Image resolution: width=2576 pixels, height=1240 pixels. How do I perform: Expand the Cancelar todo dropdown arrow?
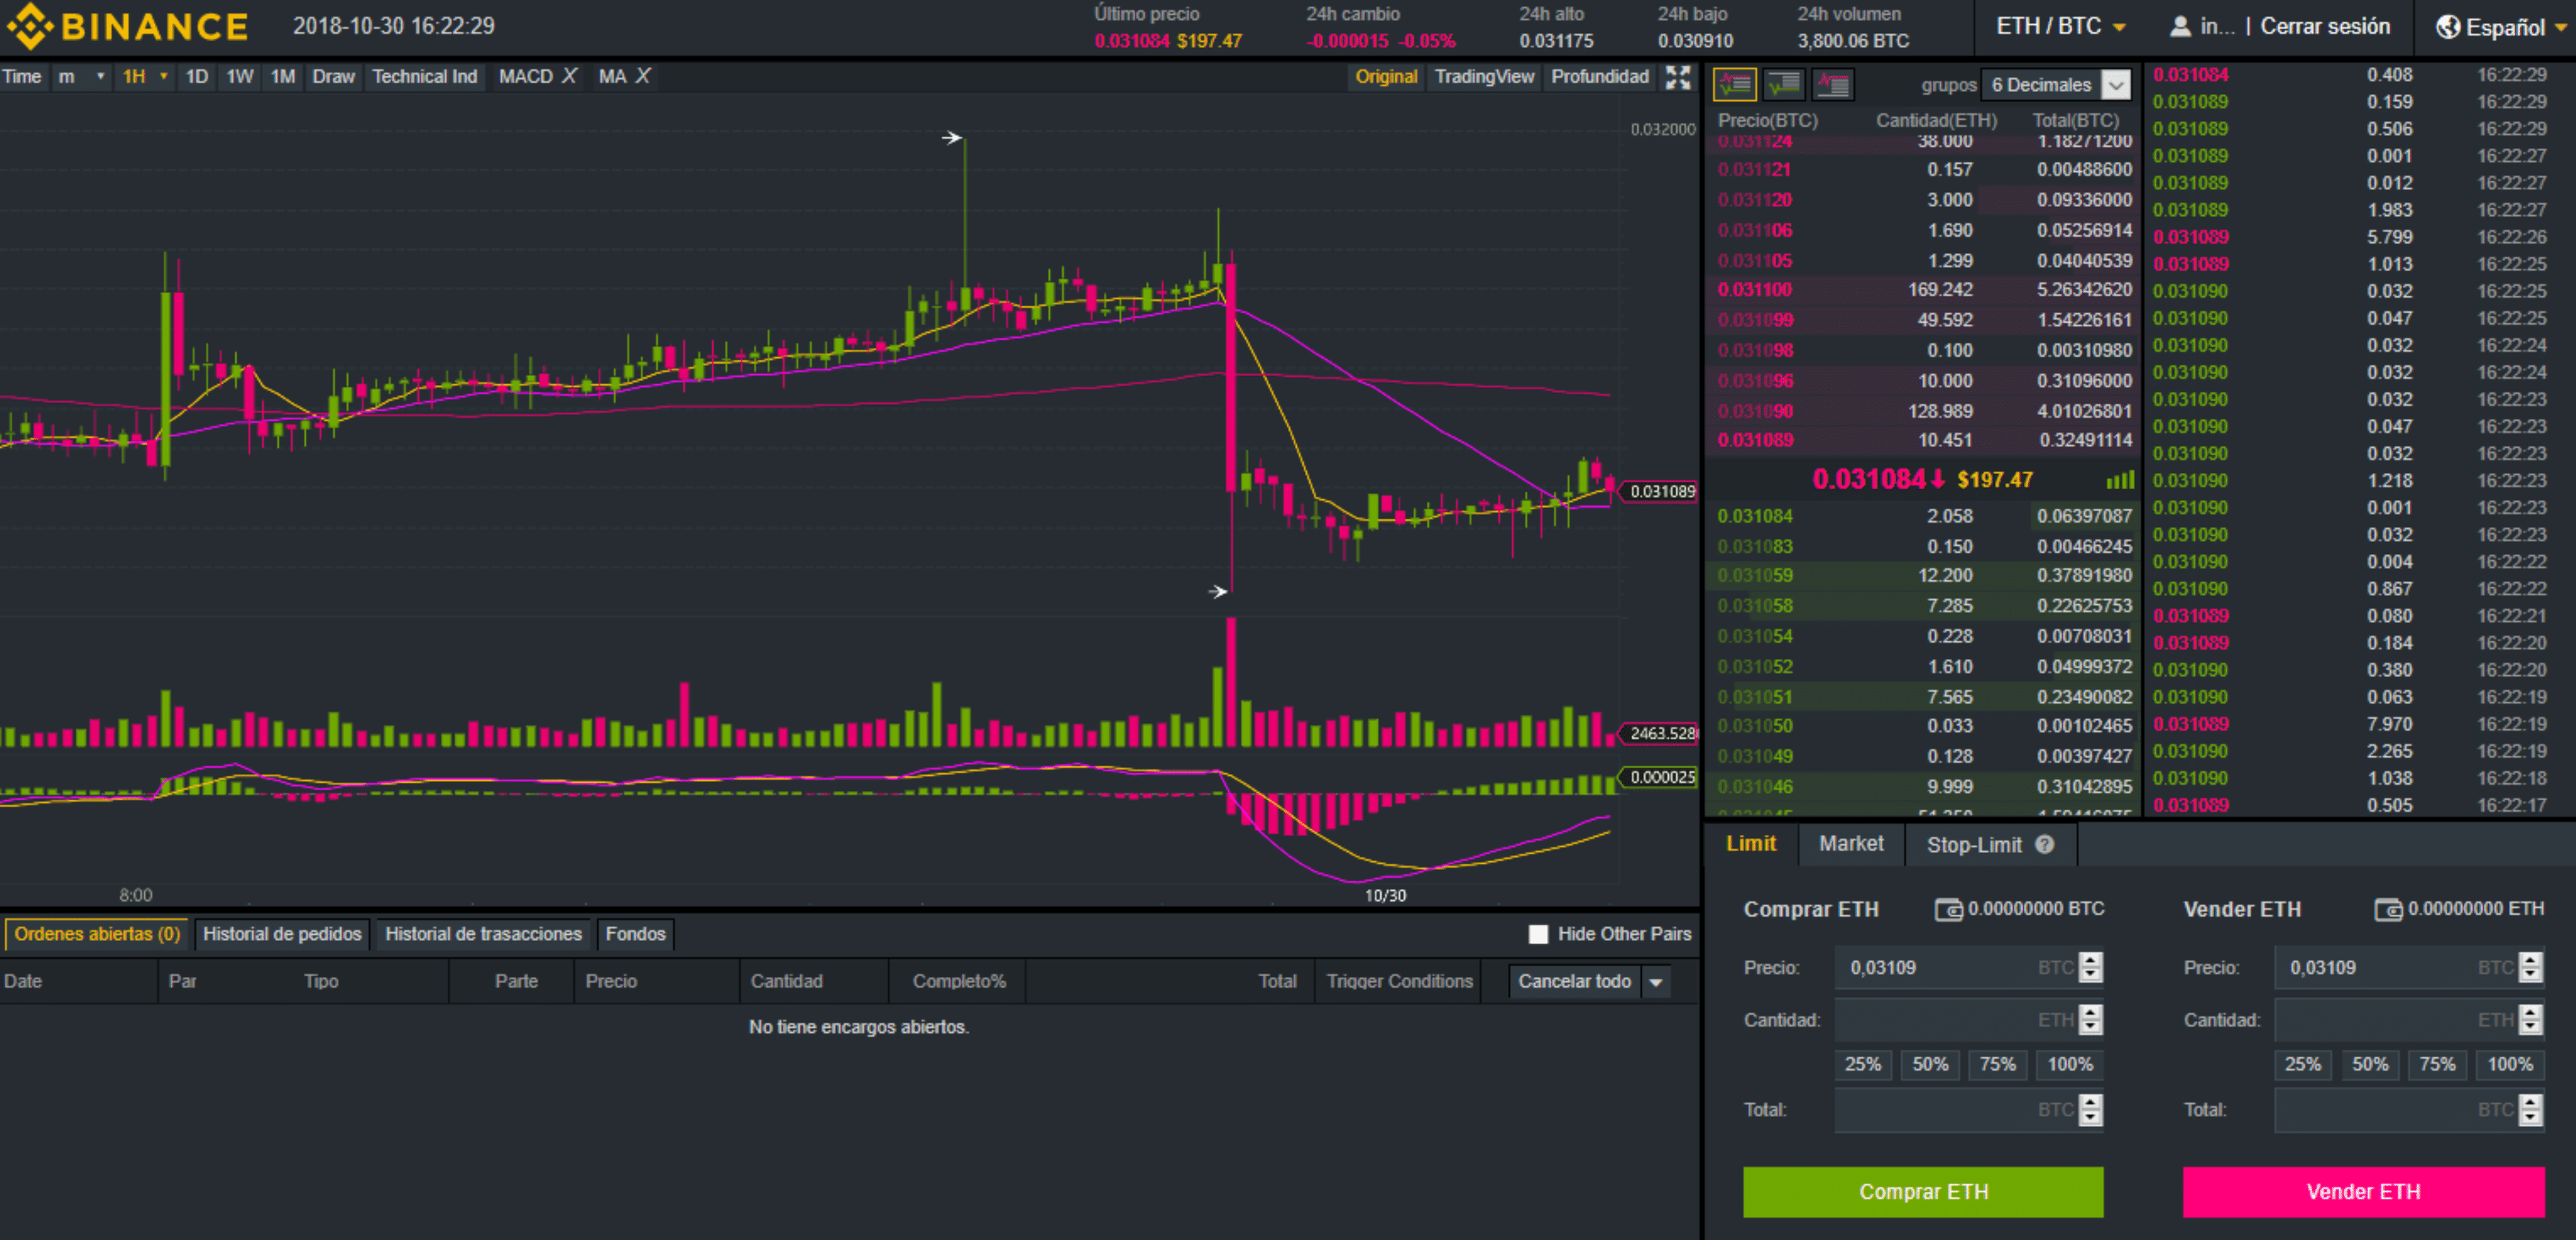(1656, 982)
